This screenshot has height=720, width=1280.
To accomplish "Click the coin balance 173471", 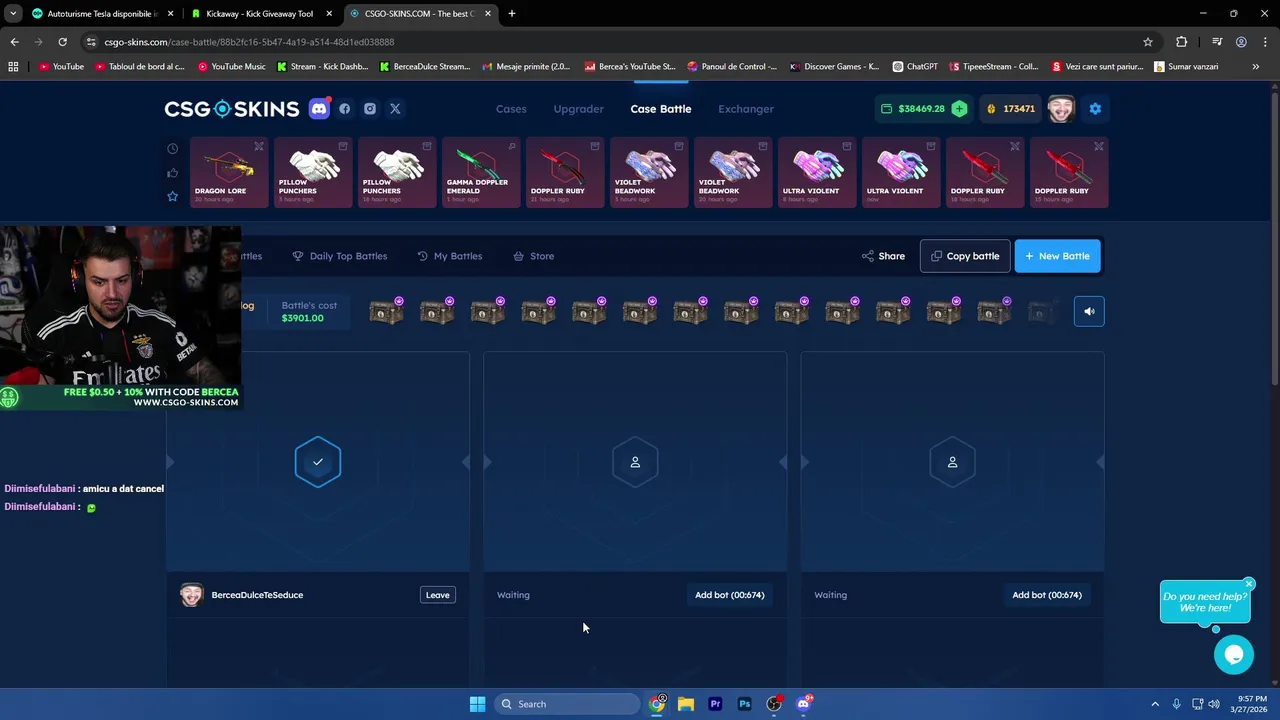I will [1011, 109].
